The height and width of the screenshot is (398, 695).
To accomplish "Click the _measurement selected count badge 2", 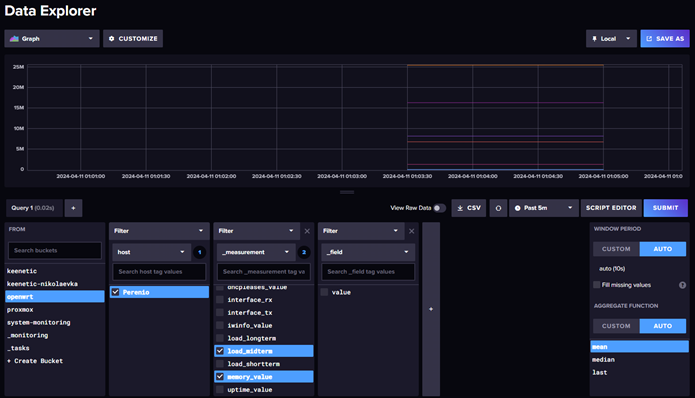I will [x=304, y=252].
